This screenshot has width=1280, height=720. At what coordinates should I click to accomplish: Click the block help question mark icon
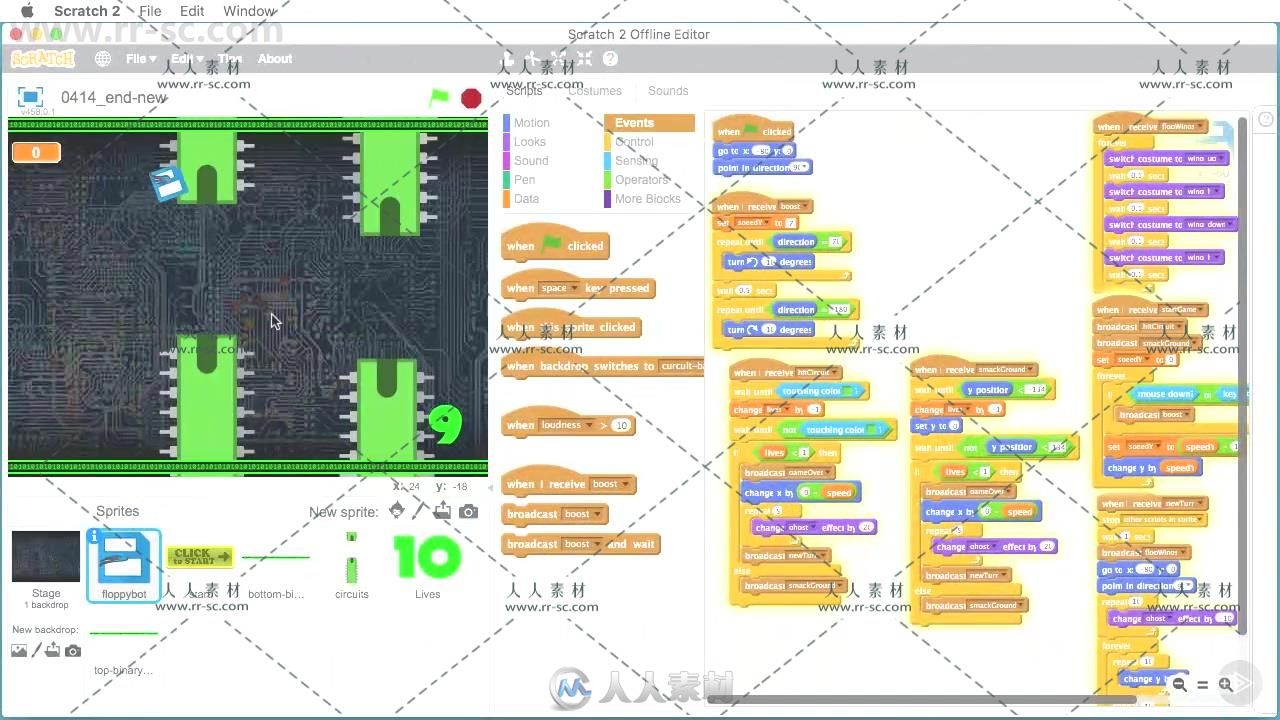pos(610,59)
